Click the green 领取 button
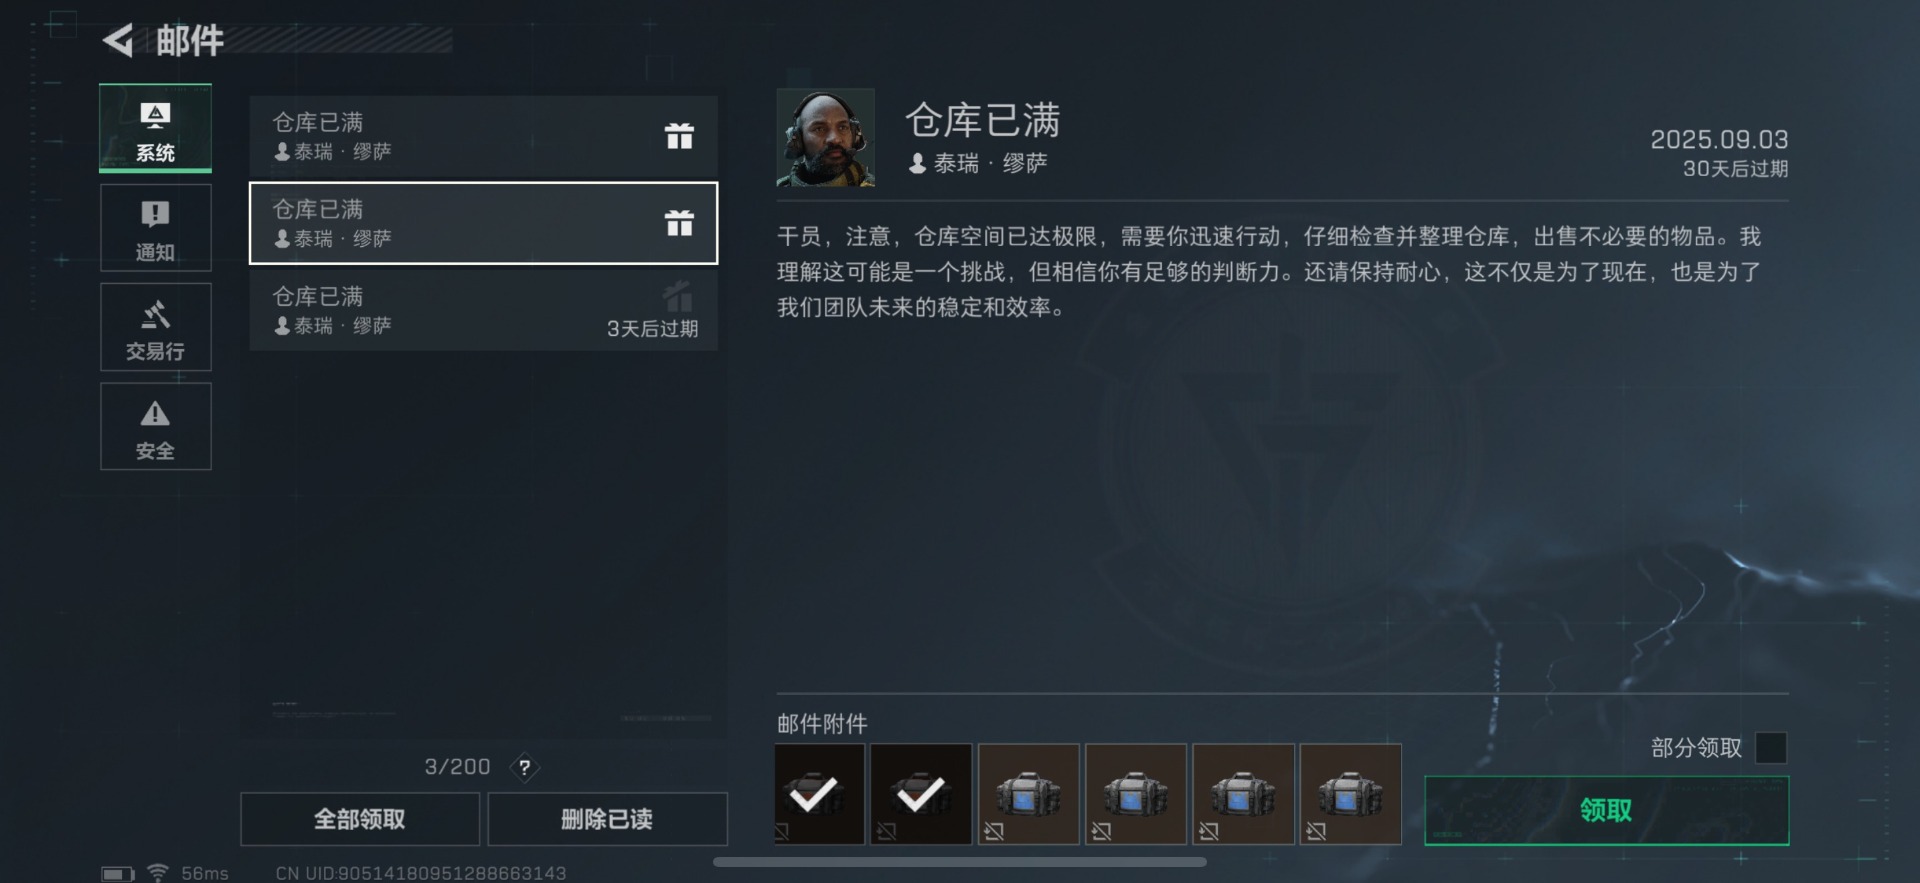 (1606, 810)
